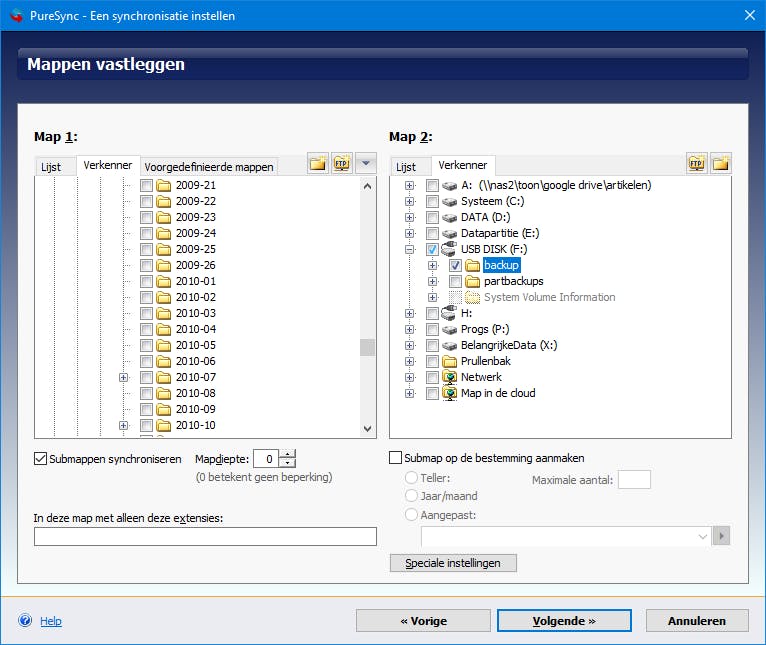Click the USB DISK (F:) drive icon
The image size is (766, 645).
point(448,249)
